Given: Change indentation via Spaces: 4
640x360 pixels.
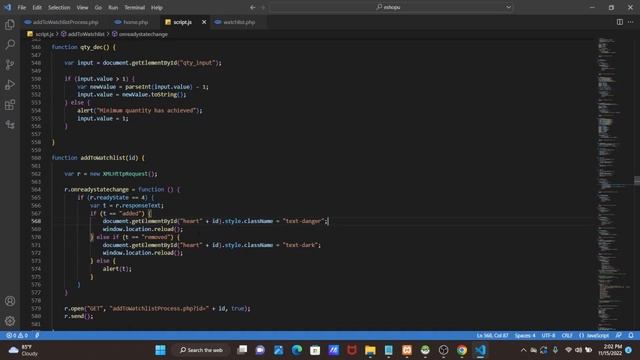Looking at the screenshot, I should tap(524, 335).
